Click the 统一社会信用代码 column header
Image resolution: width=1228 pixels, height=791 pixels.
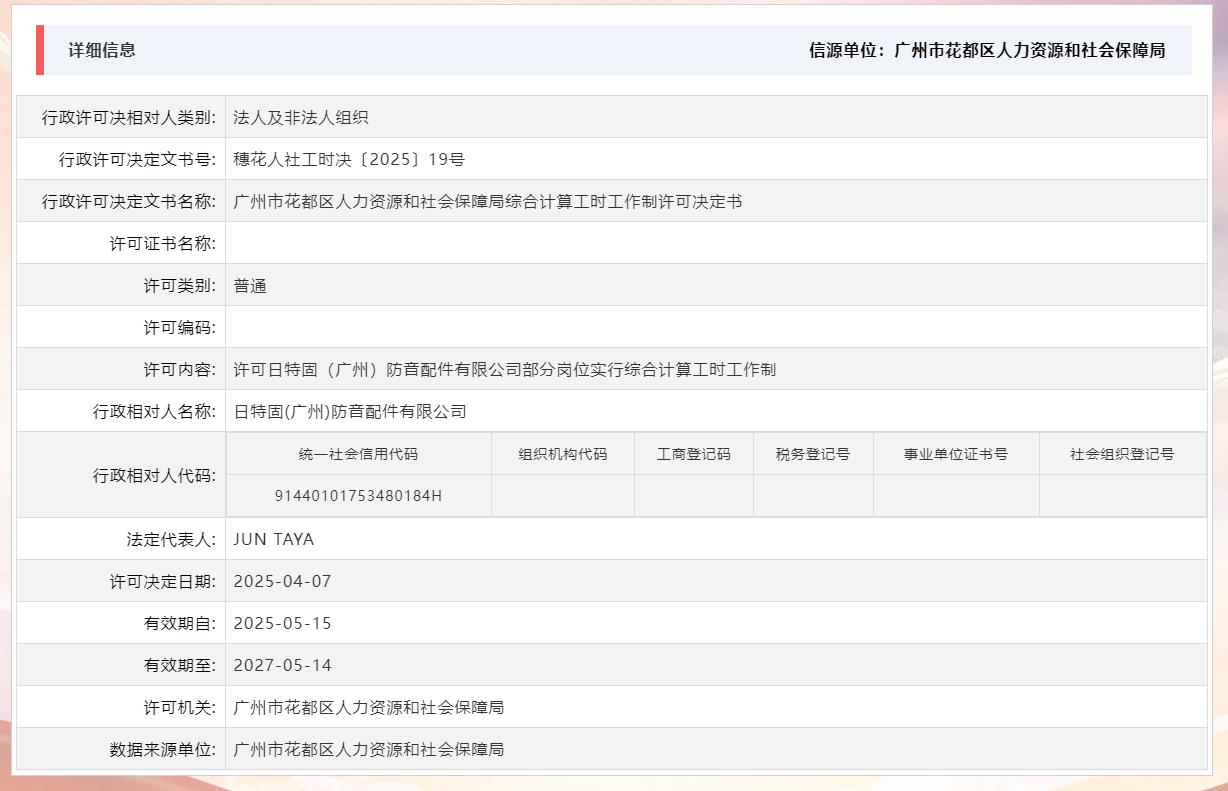click(358, 453)
